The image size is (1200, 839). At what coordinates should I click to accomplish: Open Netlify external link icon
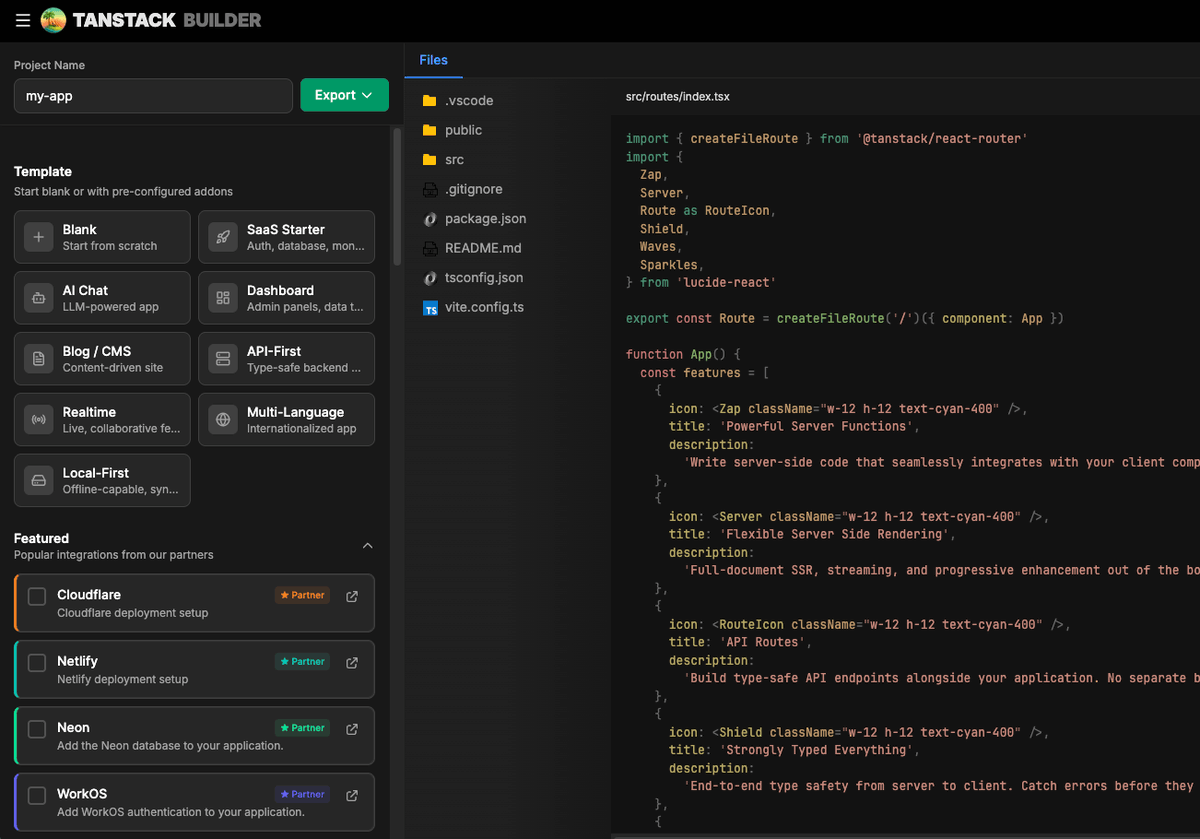pos(352,662)
